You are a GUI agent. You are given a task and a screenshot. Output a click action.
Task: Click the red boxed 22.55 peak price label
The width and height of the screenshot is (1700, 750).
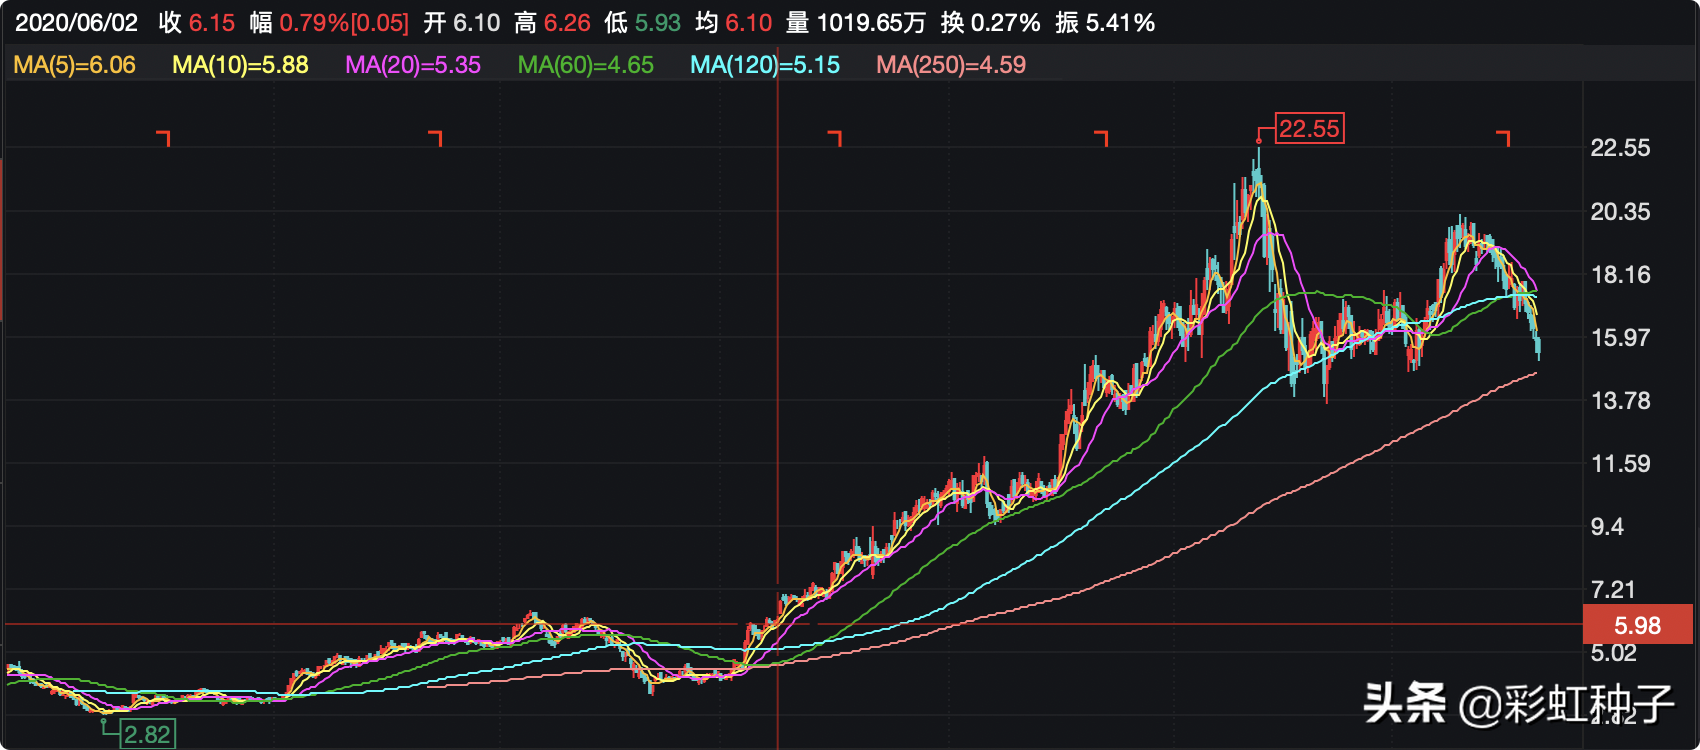1310,129
